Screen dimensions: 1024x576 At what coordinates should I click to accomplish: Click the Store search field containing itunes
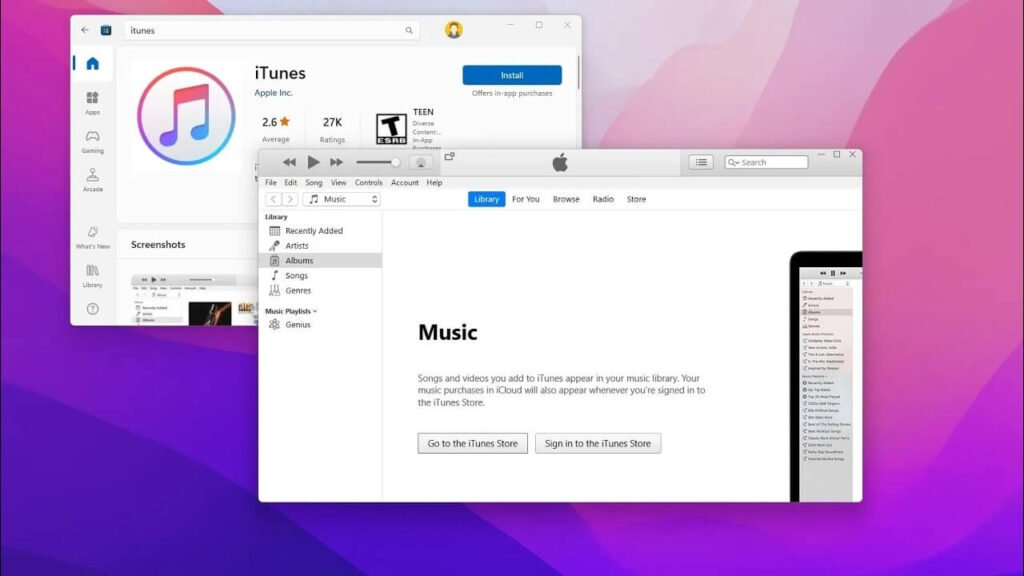click(272, 31)
